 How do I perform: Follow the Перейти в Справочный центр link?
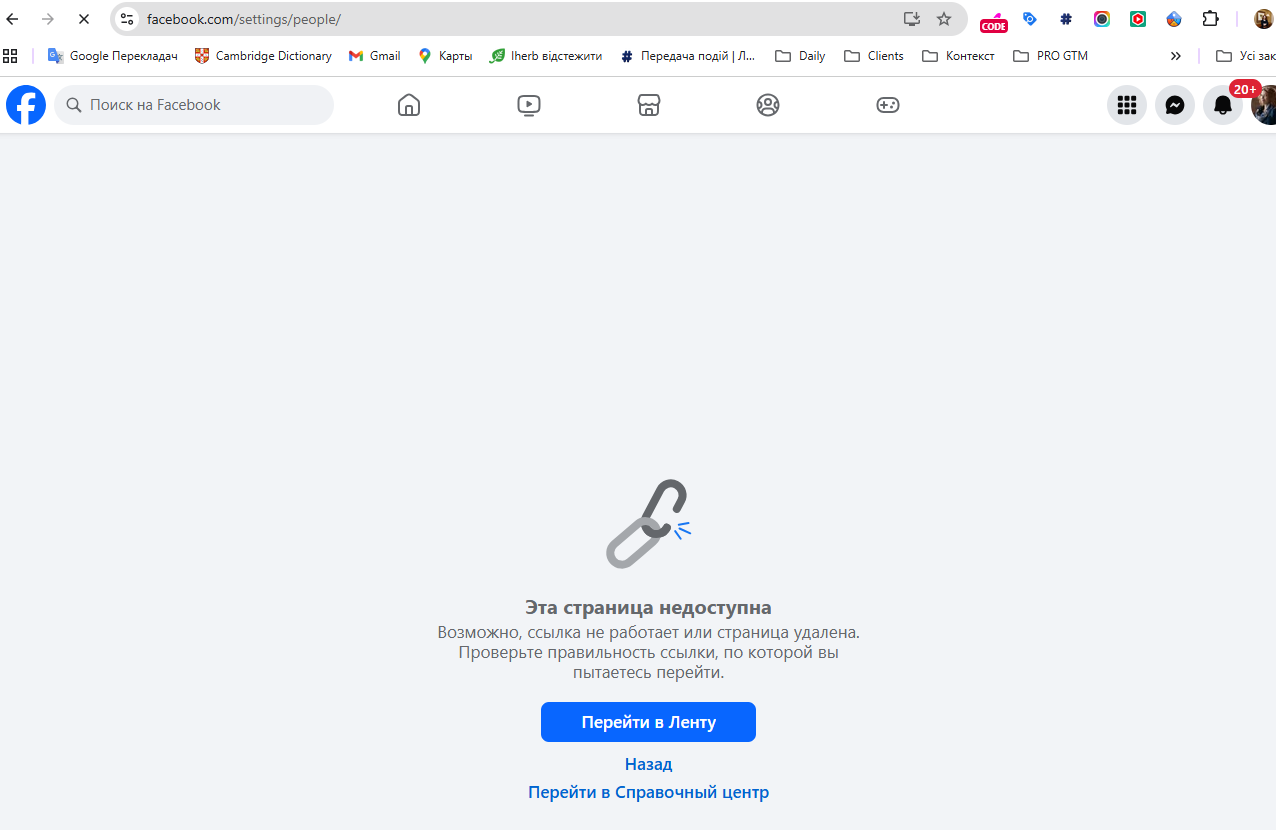[648, 792]
